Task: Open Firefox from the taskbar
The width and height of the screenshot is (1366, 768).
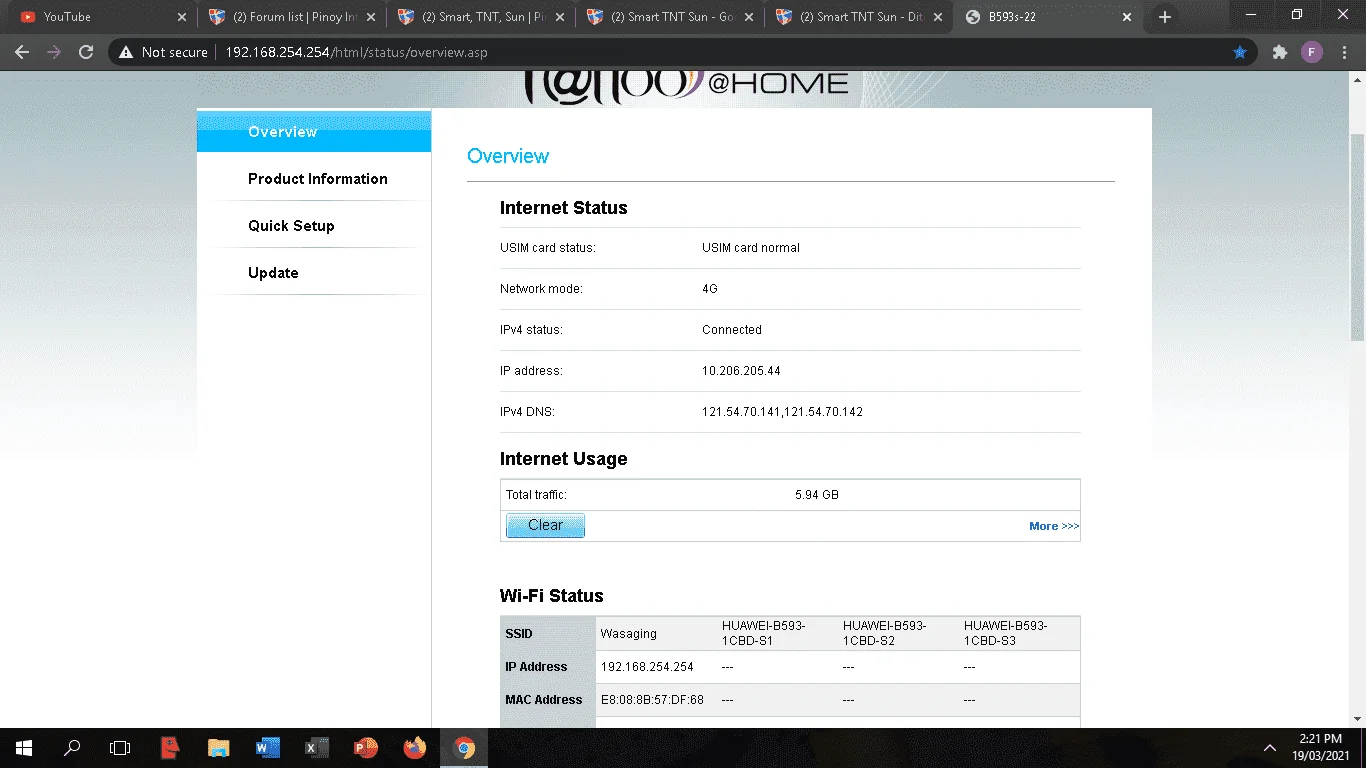Action: coord(414,747)
